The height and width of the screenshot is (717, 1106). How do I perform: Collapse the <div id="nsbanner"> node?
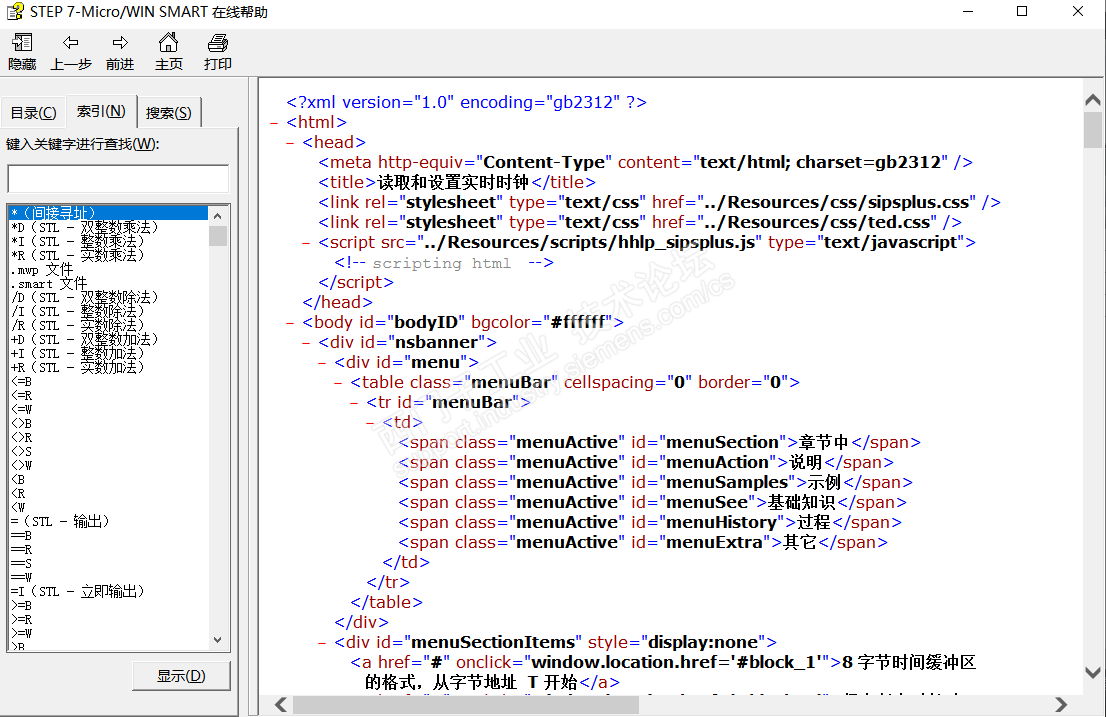(306, 343)
